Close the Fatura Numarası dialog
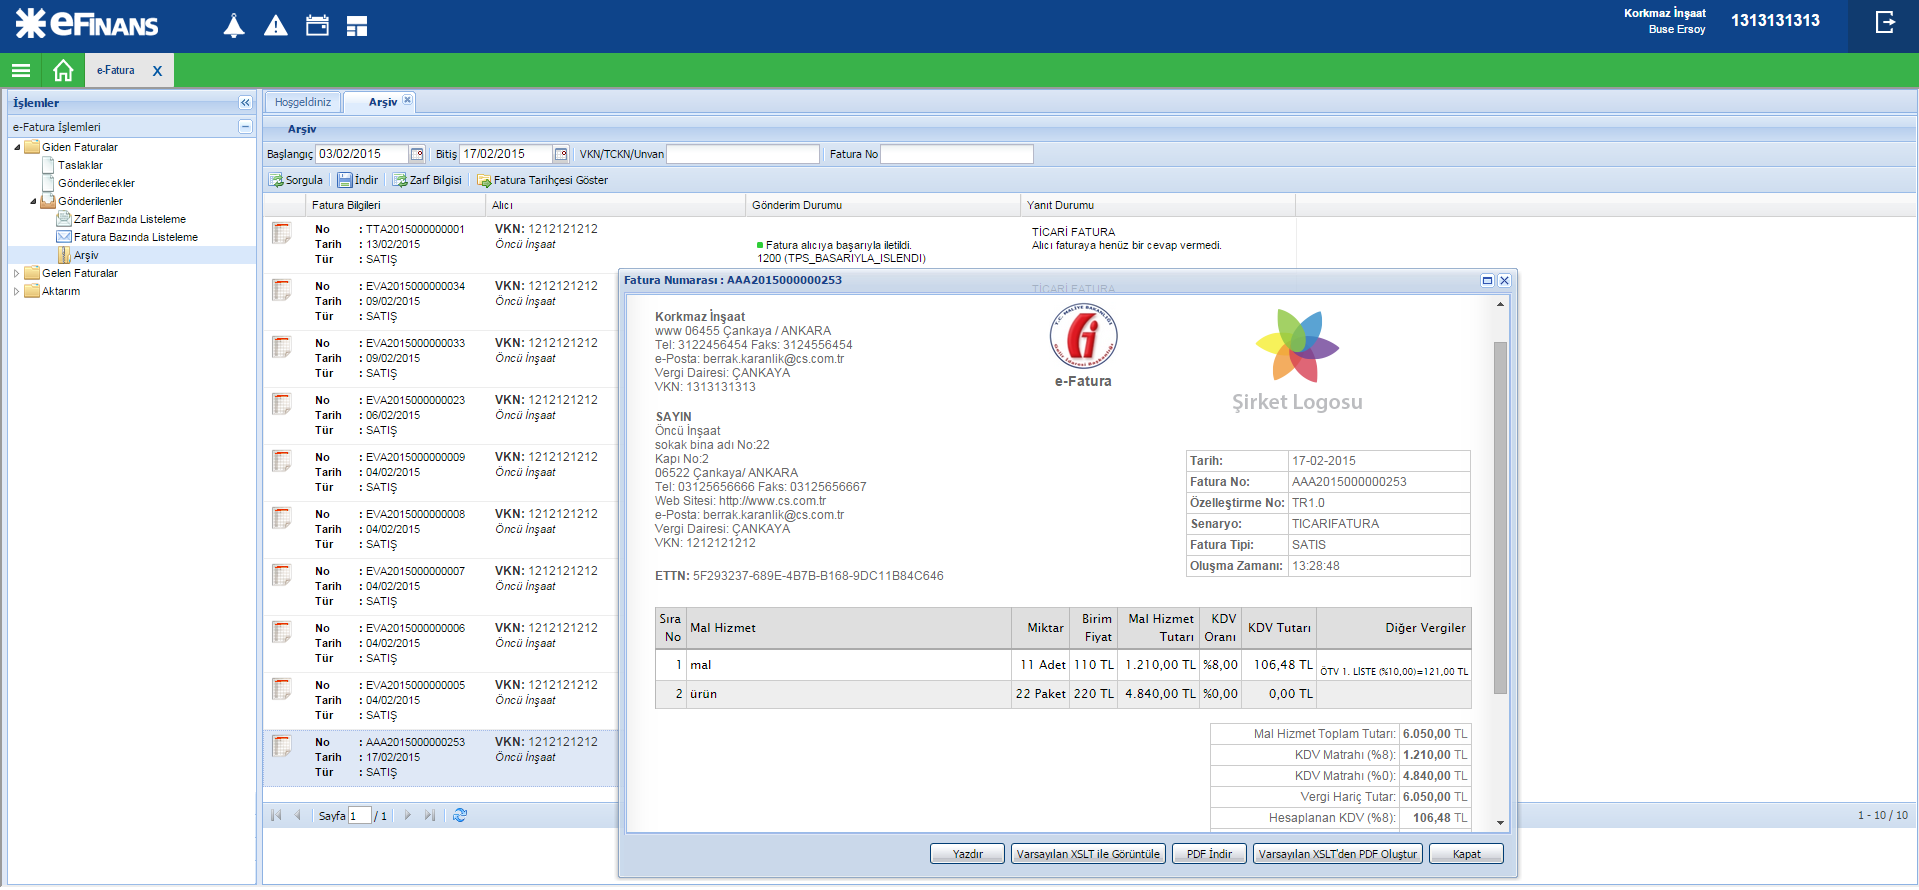Viewport: 1919px width, 890px height. coord(1504,281)
